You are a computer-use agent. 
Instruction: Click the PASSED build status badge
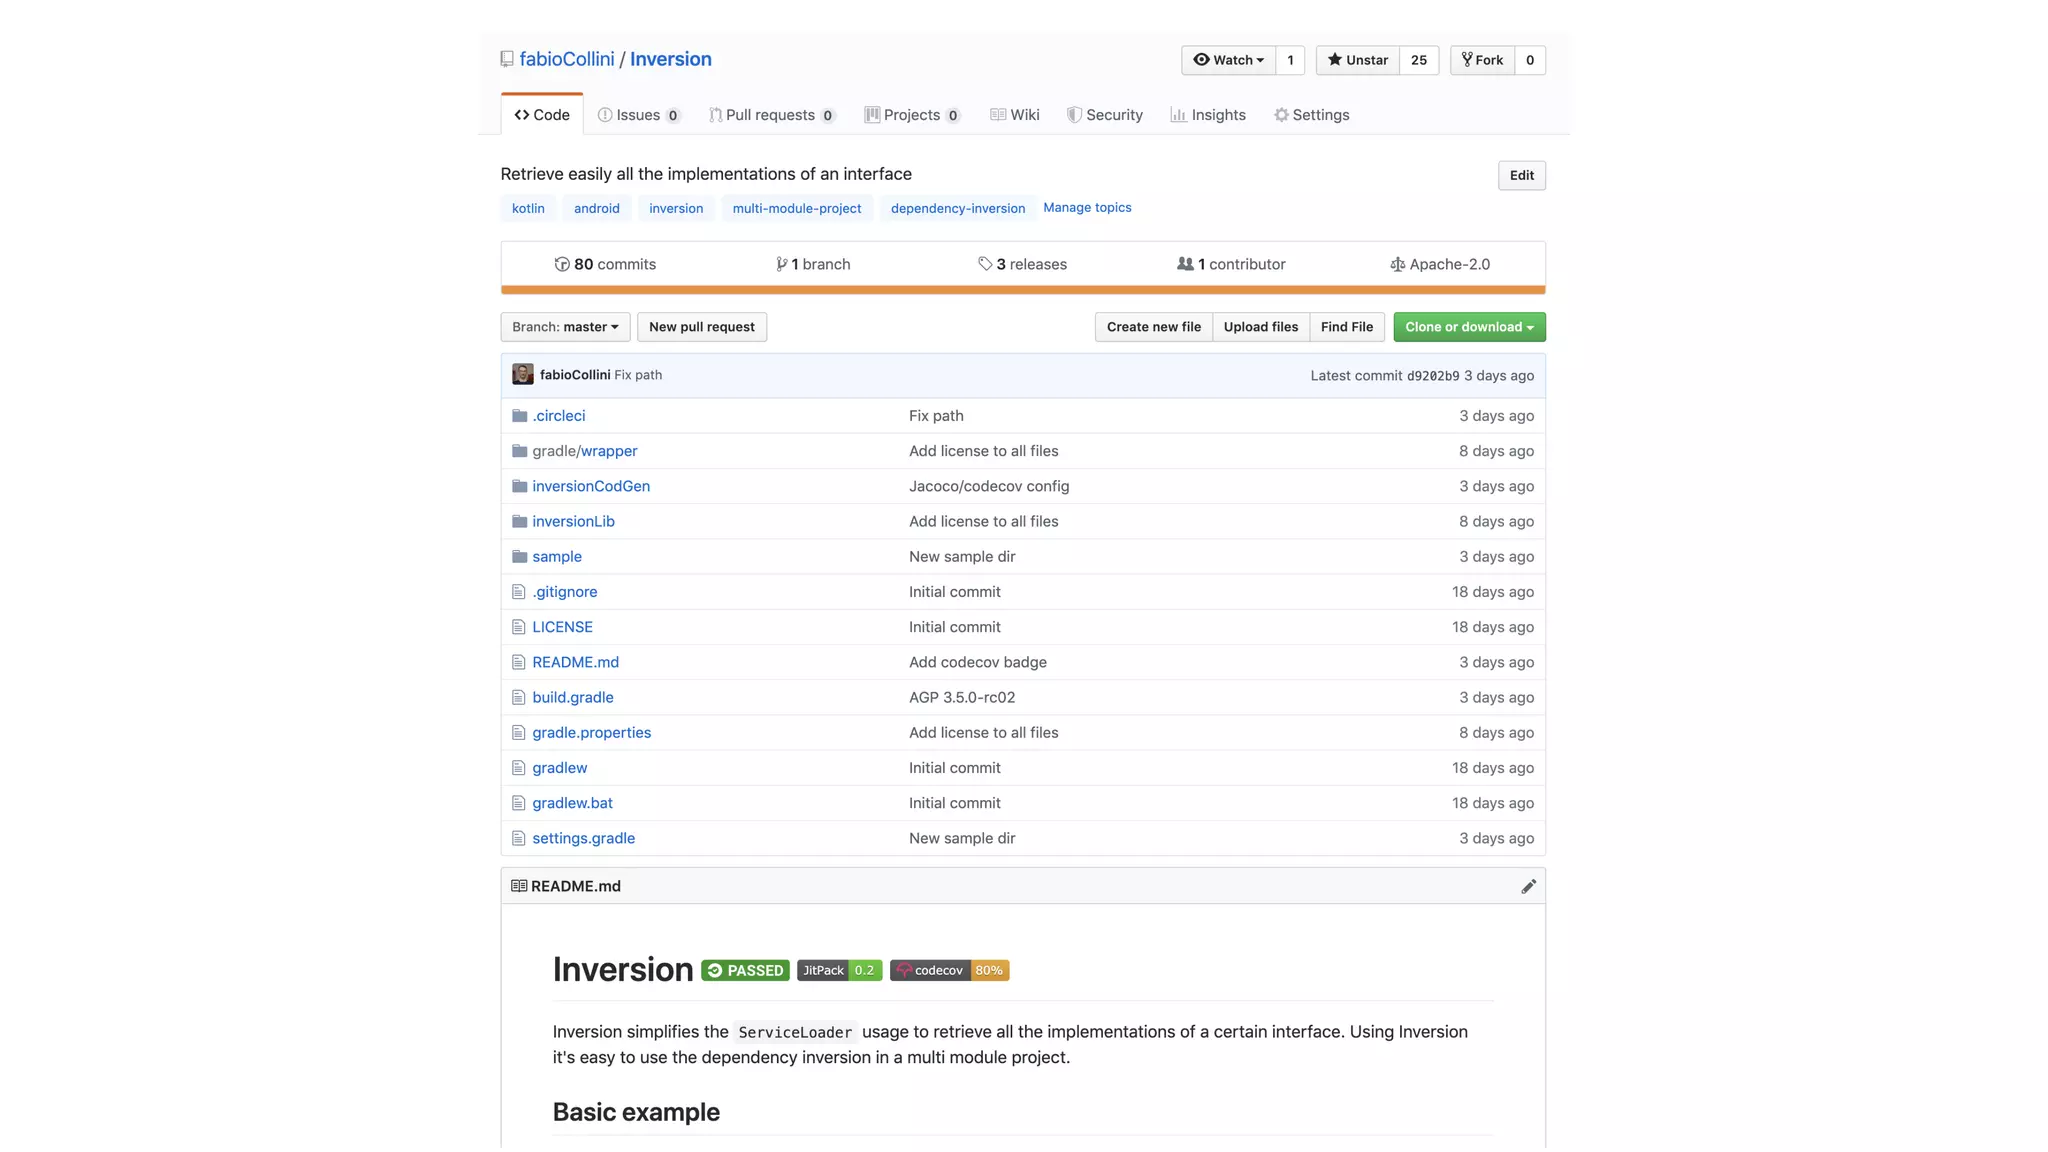(x=745, y=970)
